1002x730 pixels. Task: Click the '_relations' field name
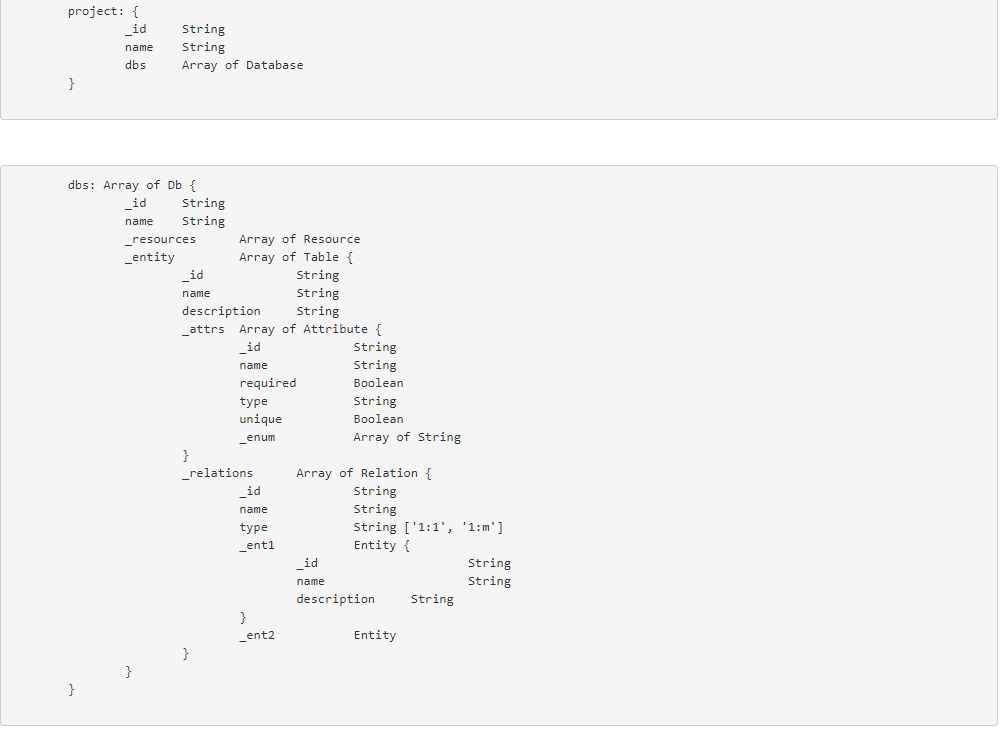pyautogui.click(x=217, y=473)
